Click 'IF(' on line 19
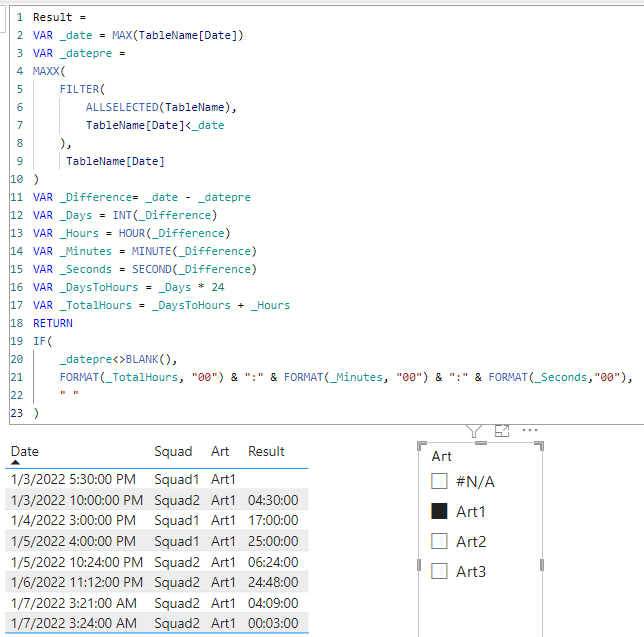This screenshot has width=644, height=637. [43, 341]
